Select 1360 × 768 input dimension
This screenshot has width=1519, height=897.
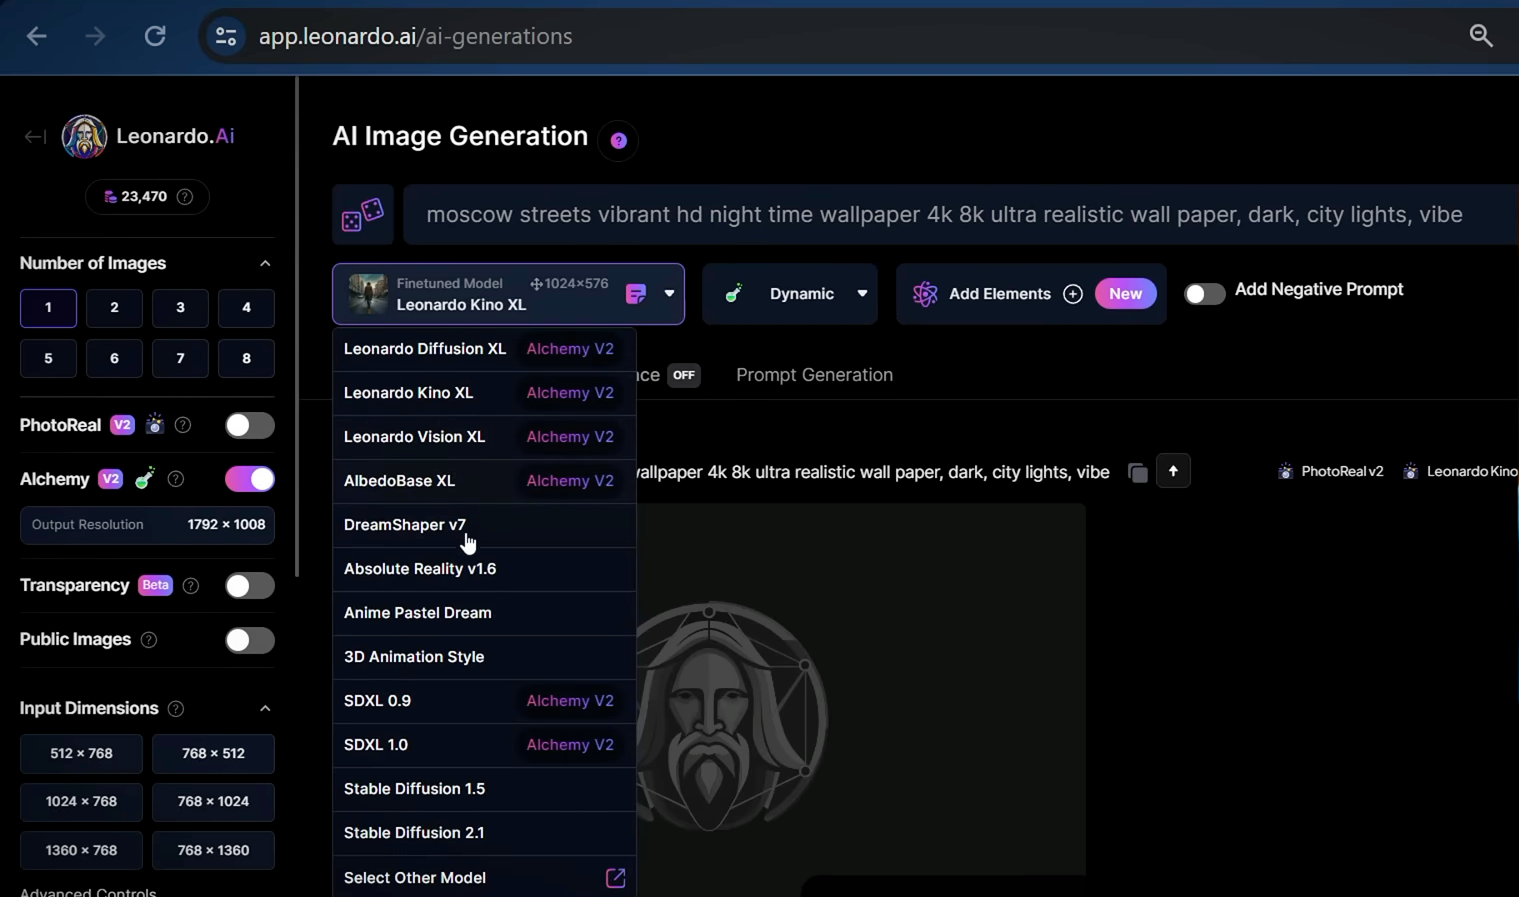click(x=81, y=851)
